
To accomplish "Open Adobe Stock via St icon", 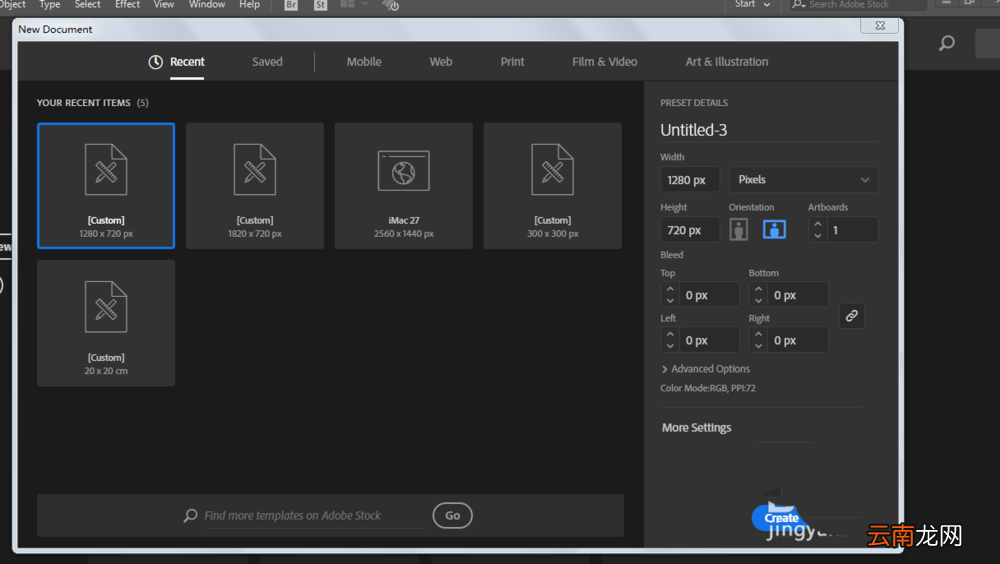I will [x=320, y=5].
